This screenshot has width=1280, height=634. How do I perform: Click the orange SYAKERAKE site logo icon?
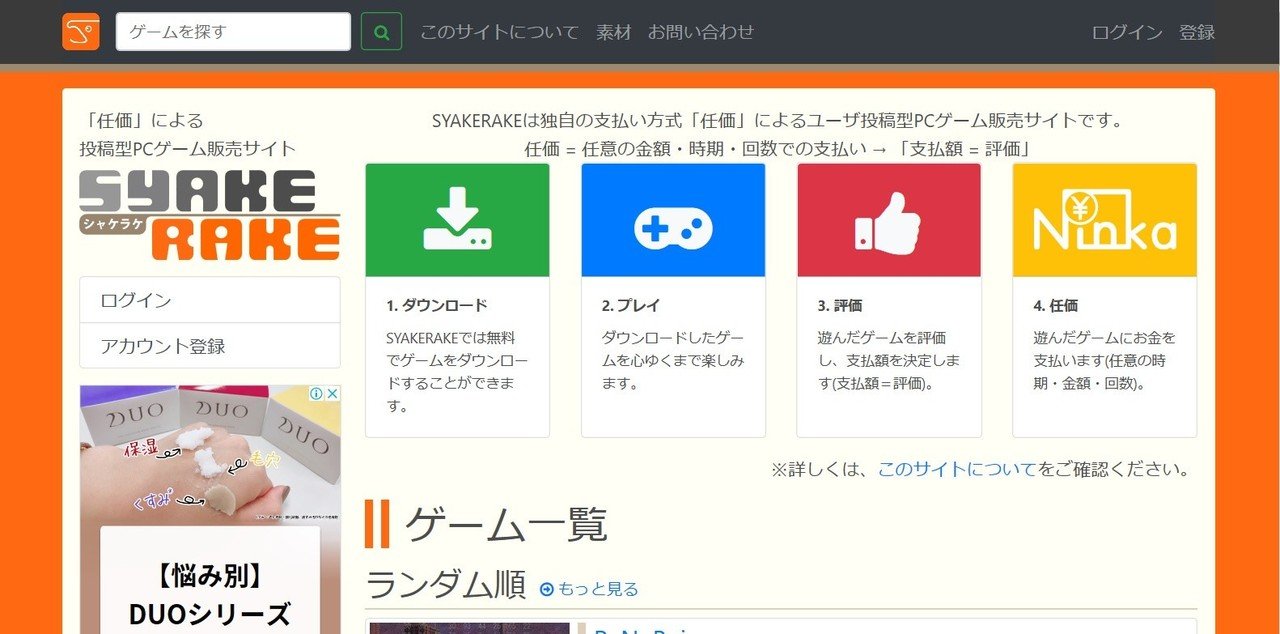coord(81,32)
